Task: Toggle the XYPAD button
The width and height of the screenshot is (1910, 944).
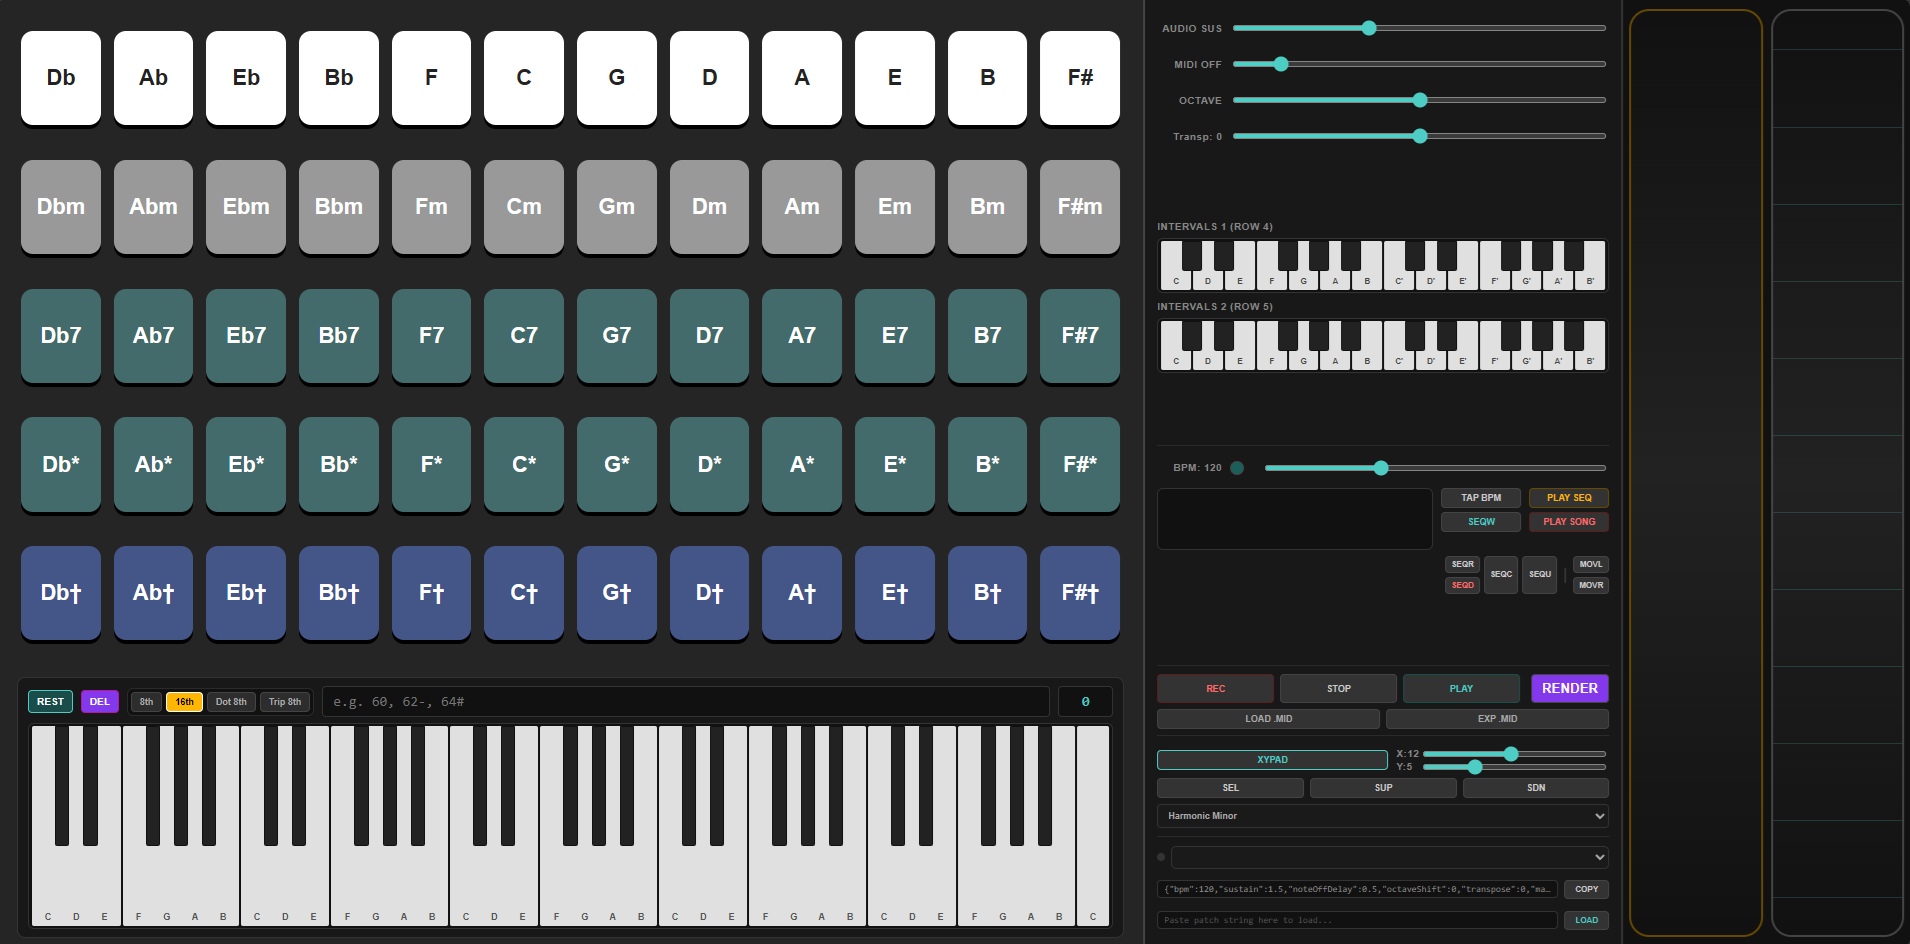Action: click(x=1272, y=760)
